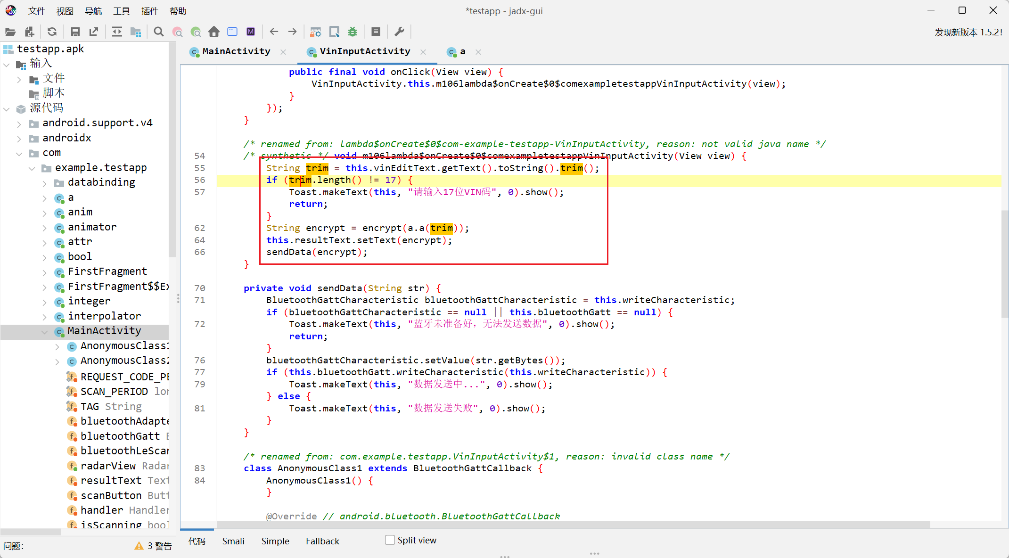Click the save all (floppy disk) icon

(x=75, y=32)
